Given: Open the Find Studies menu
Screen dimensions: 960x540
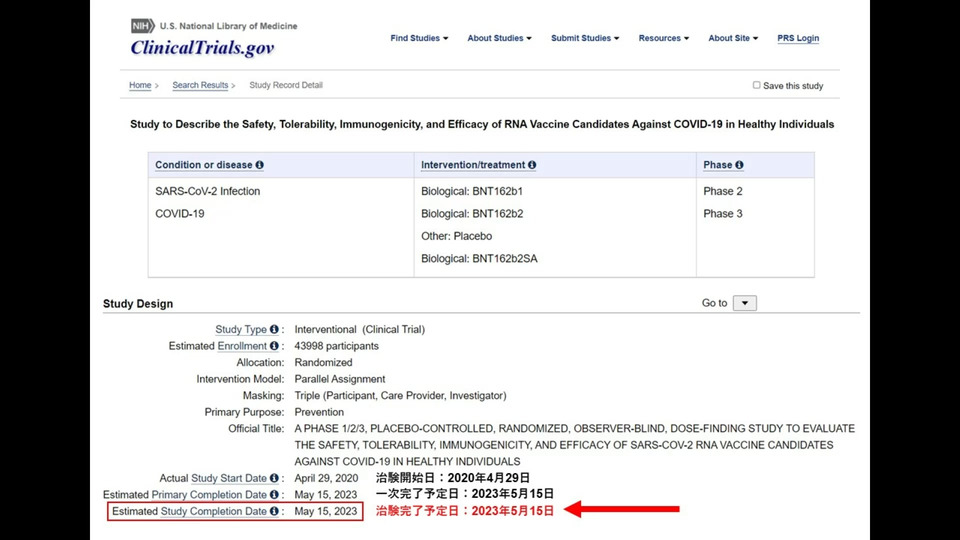Looking at the screenshot, I should pos(419,38).
